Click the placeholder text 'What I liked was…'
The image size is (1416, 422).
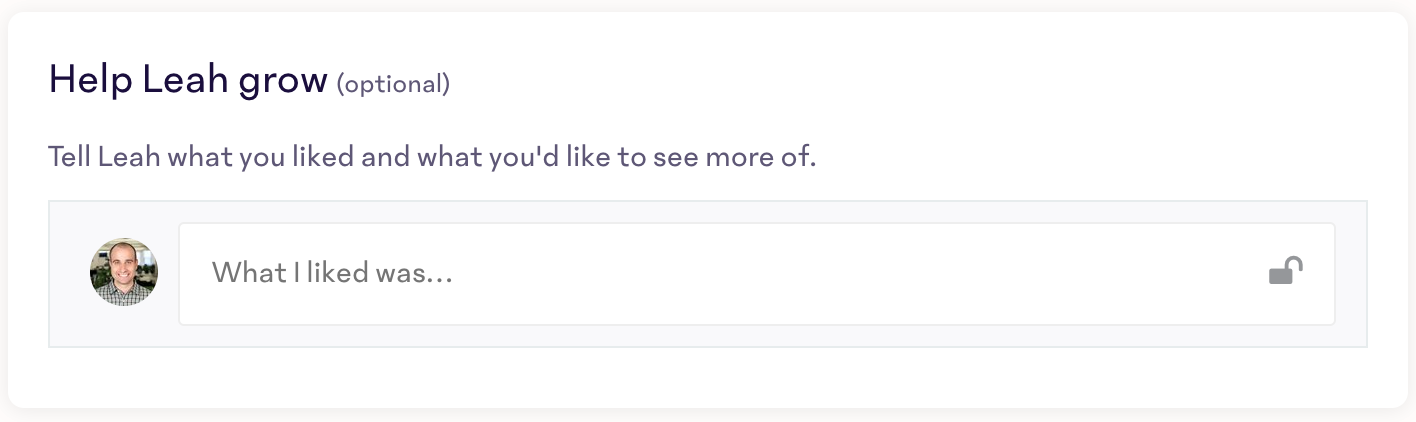tap(333, 272)
